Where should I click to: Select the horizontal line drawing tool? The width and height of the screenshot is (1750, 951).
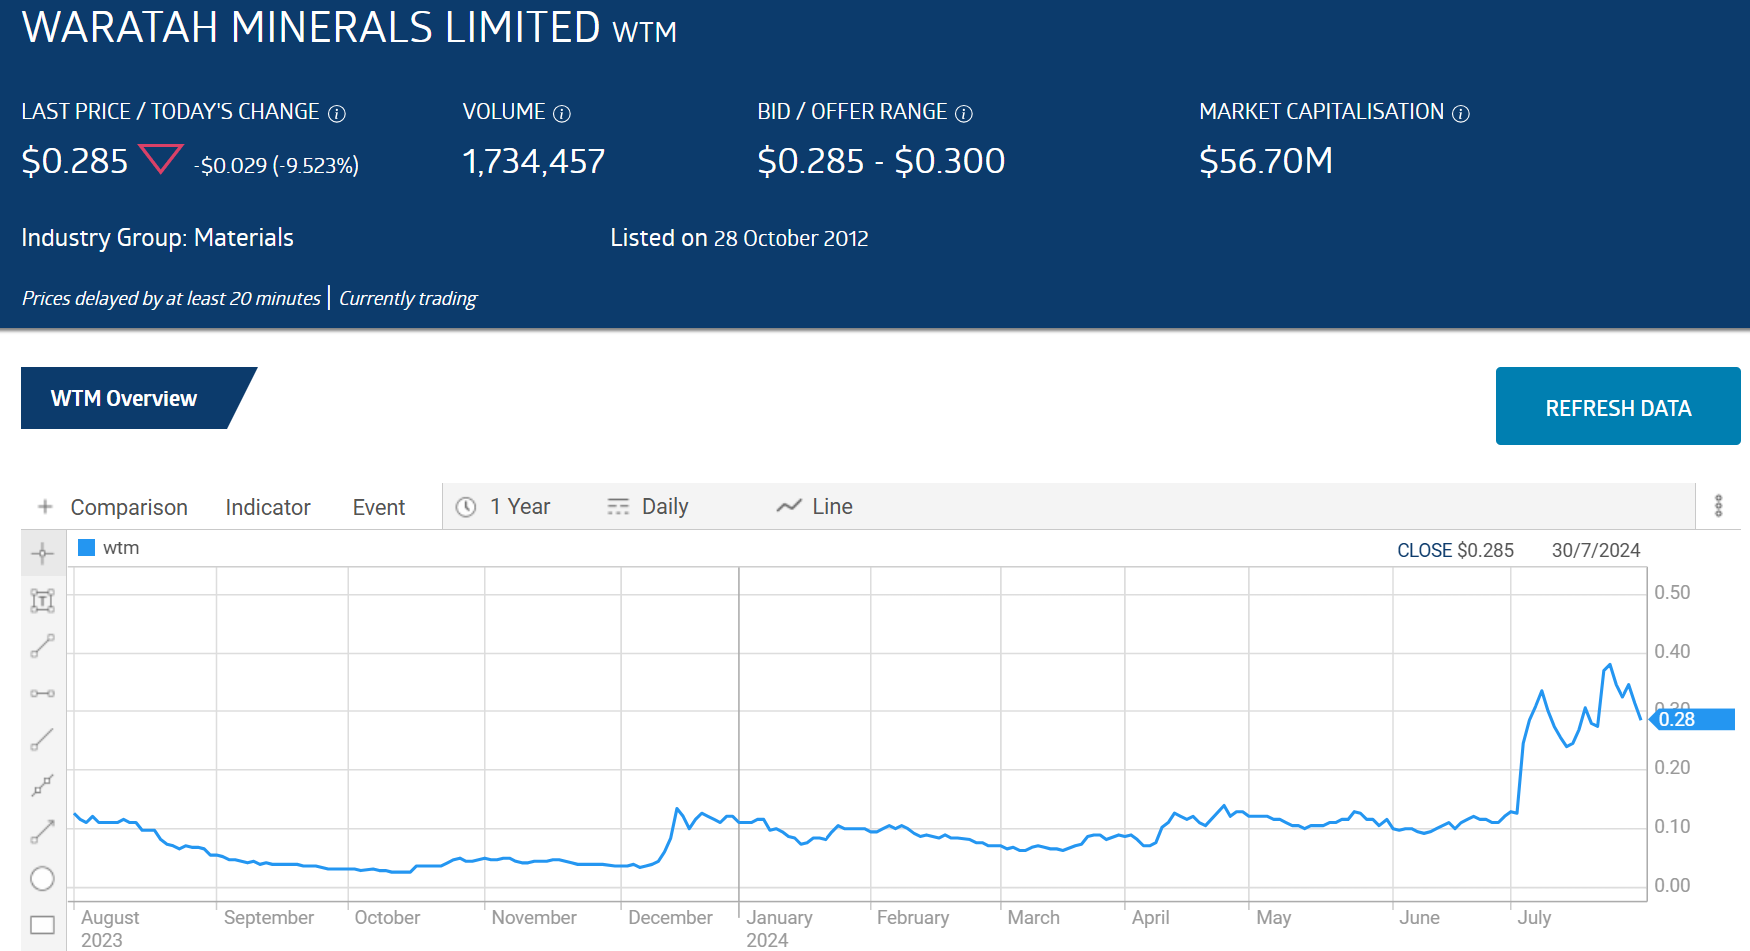42,693
